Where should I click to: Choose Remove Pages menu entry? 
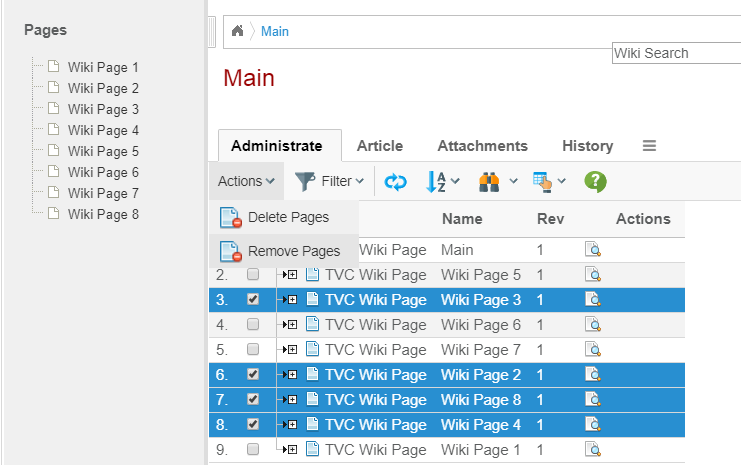tap(293, 251)
